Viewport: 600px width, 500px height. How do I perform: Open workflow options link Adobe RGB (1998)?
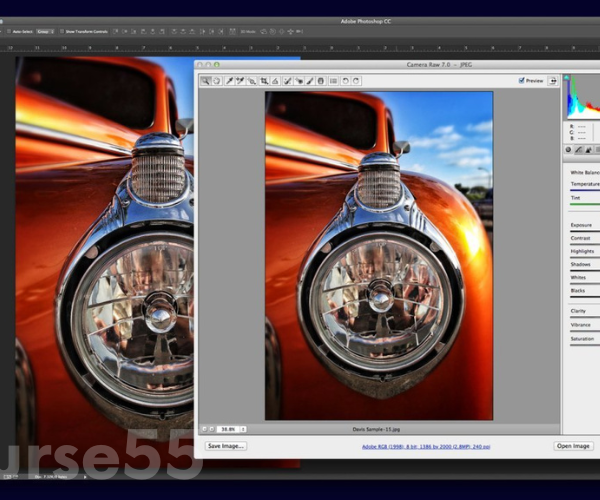[426, 446]
